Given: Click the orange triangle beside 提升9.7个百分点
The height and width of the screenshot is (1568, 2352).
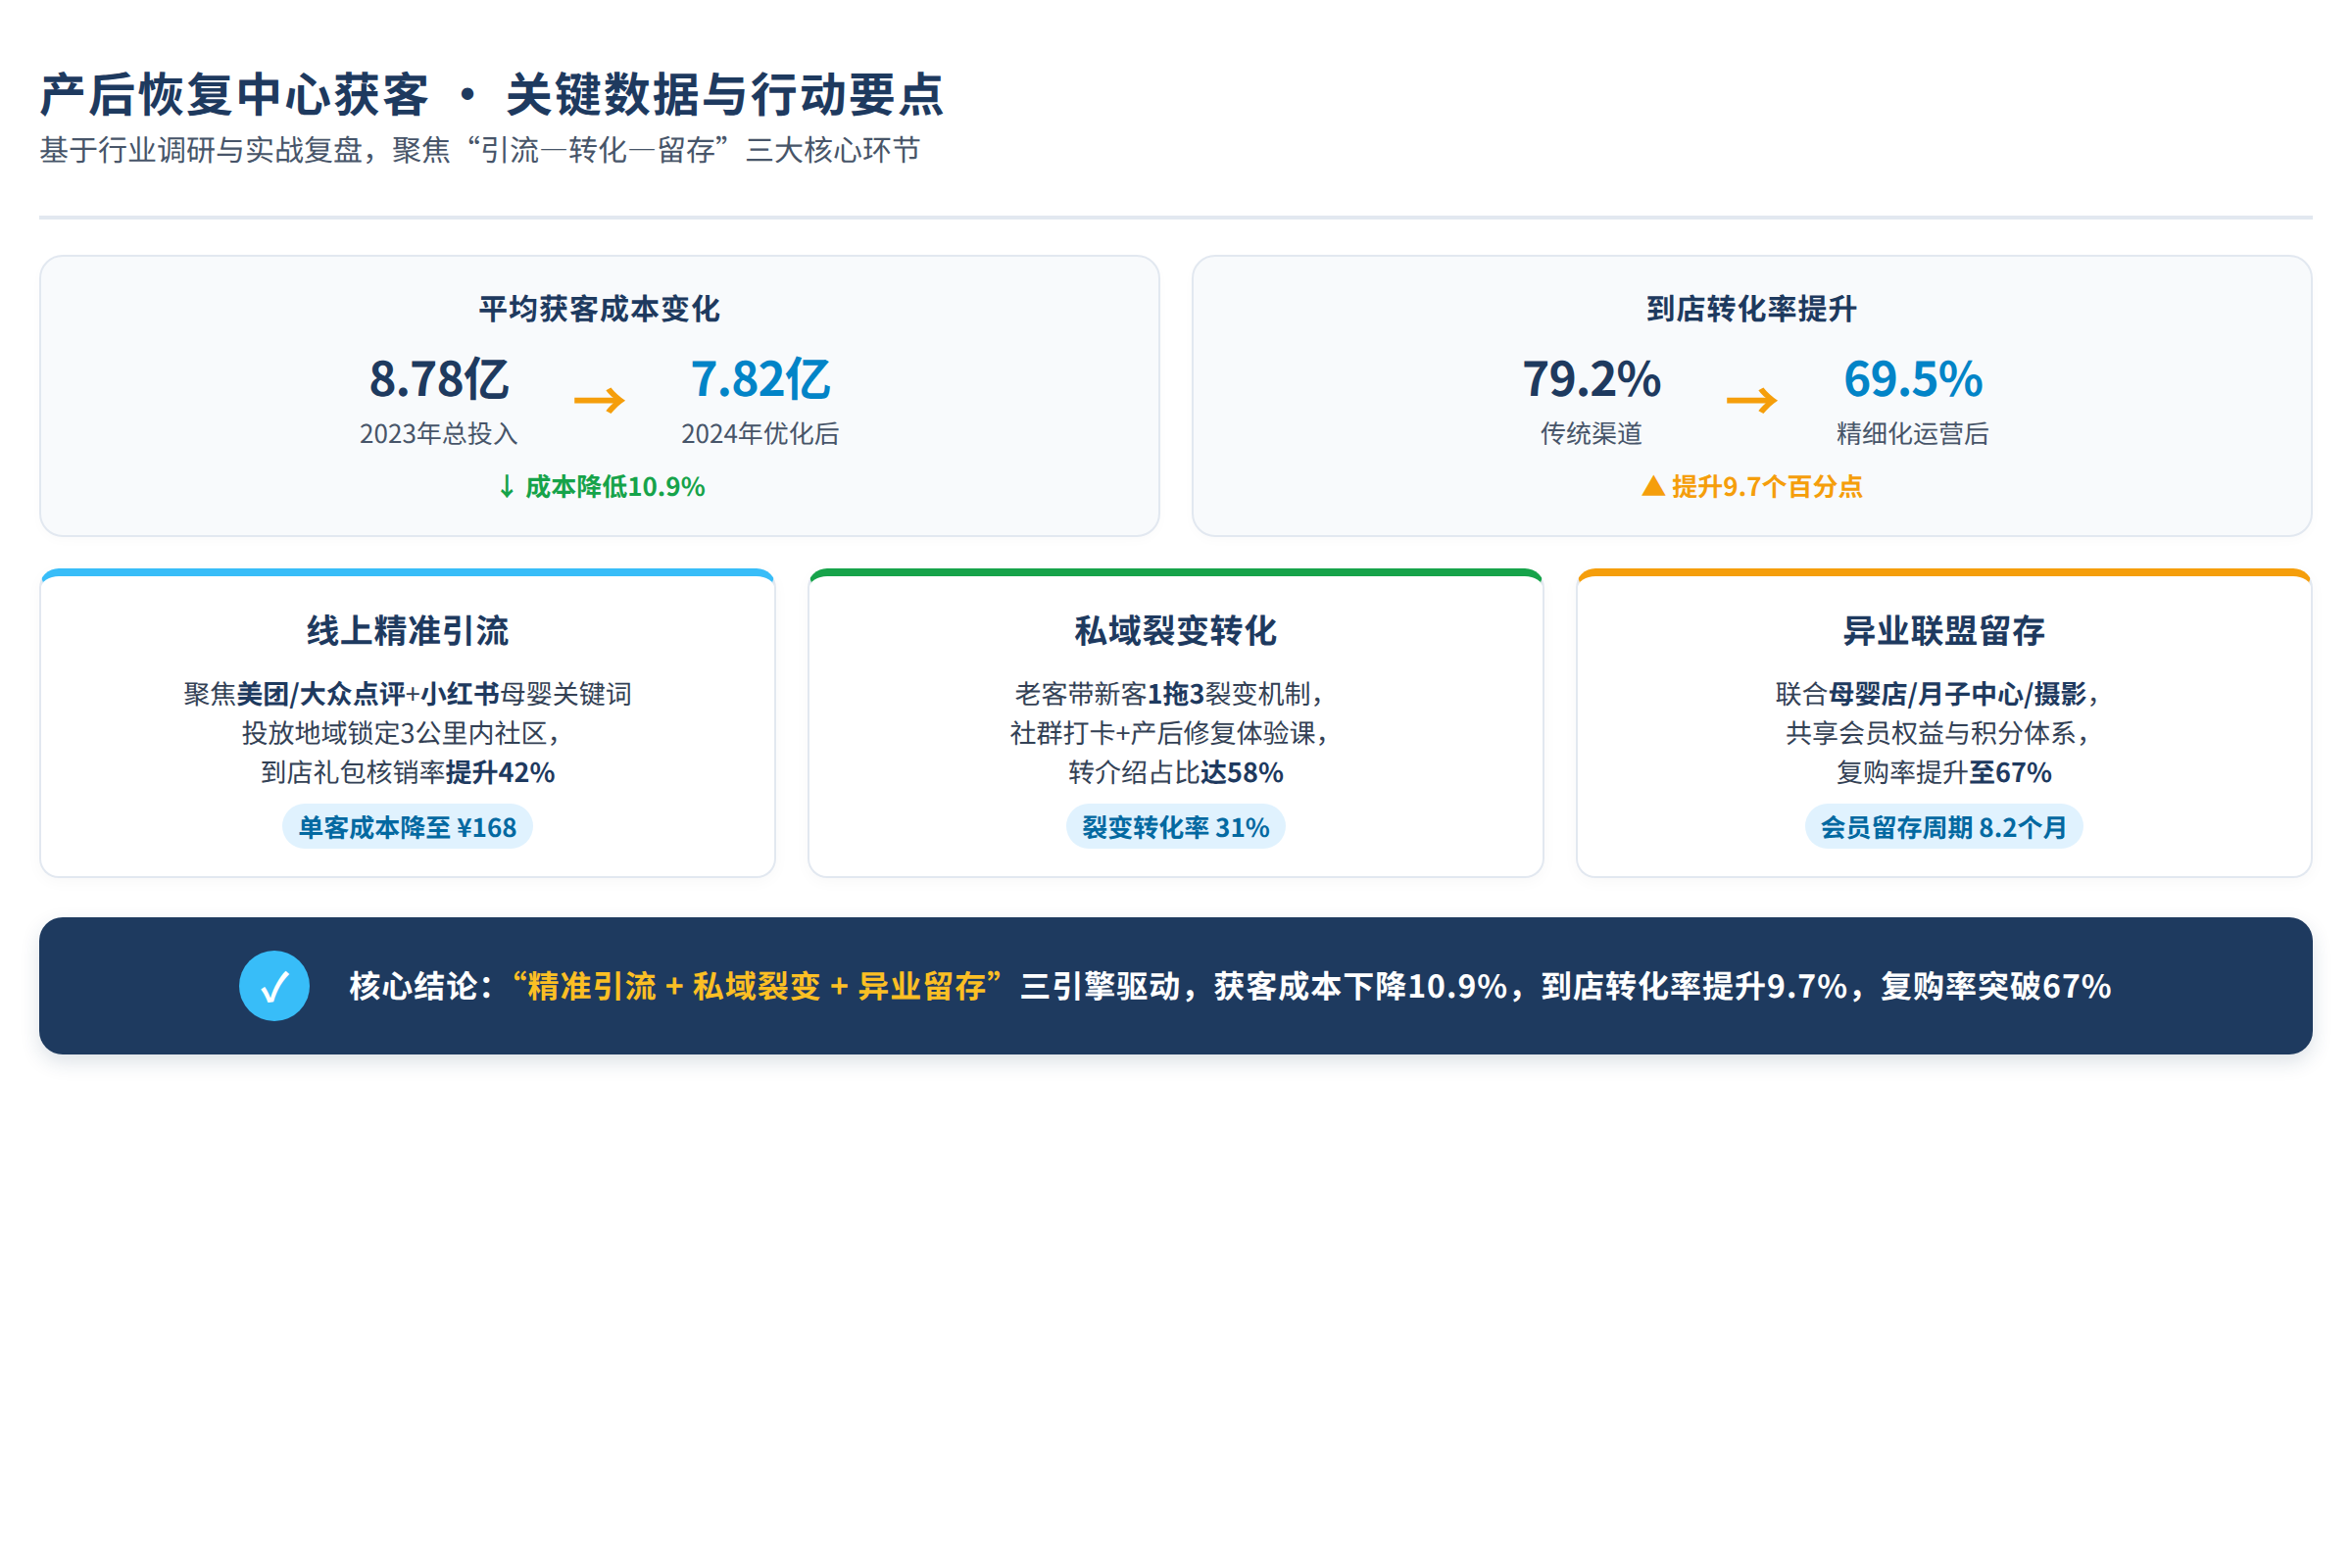Looking at the screenshot, I should click(x=1653, y=487).
